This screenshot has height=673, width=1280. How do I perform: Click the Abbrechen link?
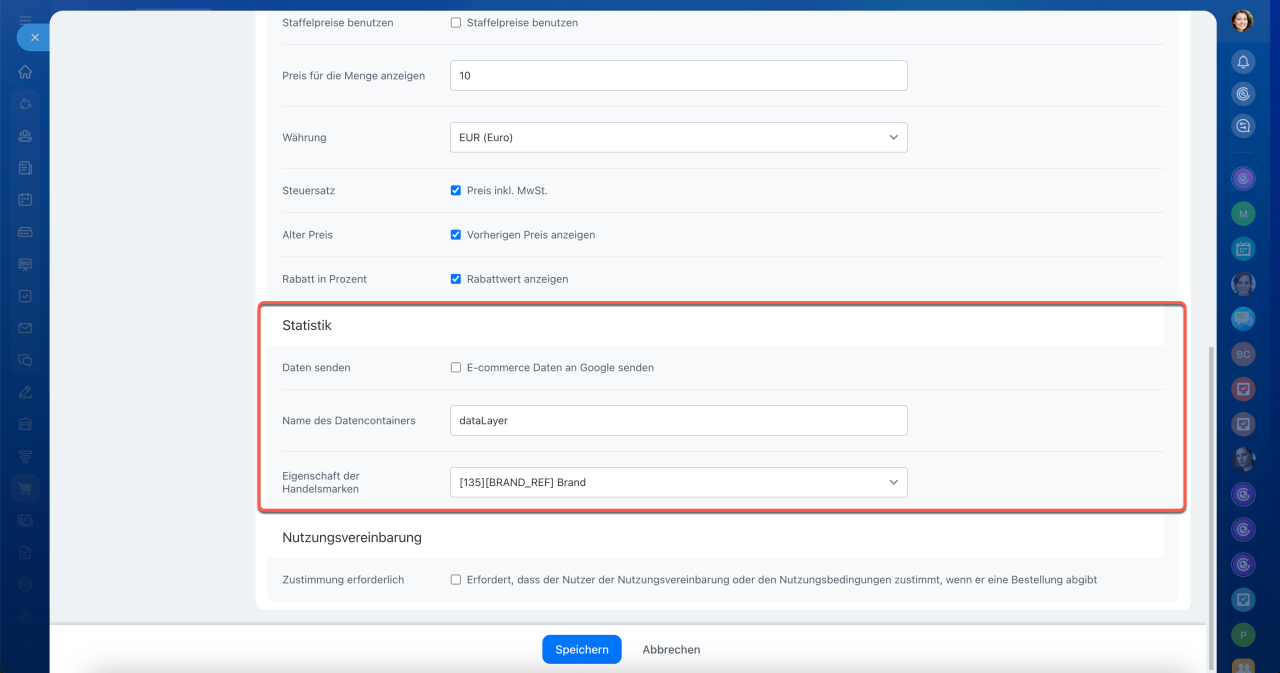pyautogui.click(x=671, y=650)
